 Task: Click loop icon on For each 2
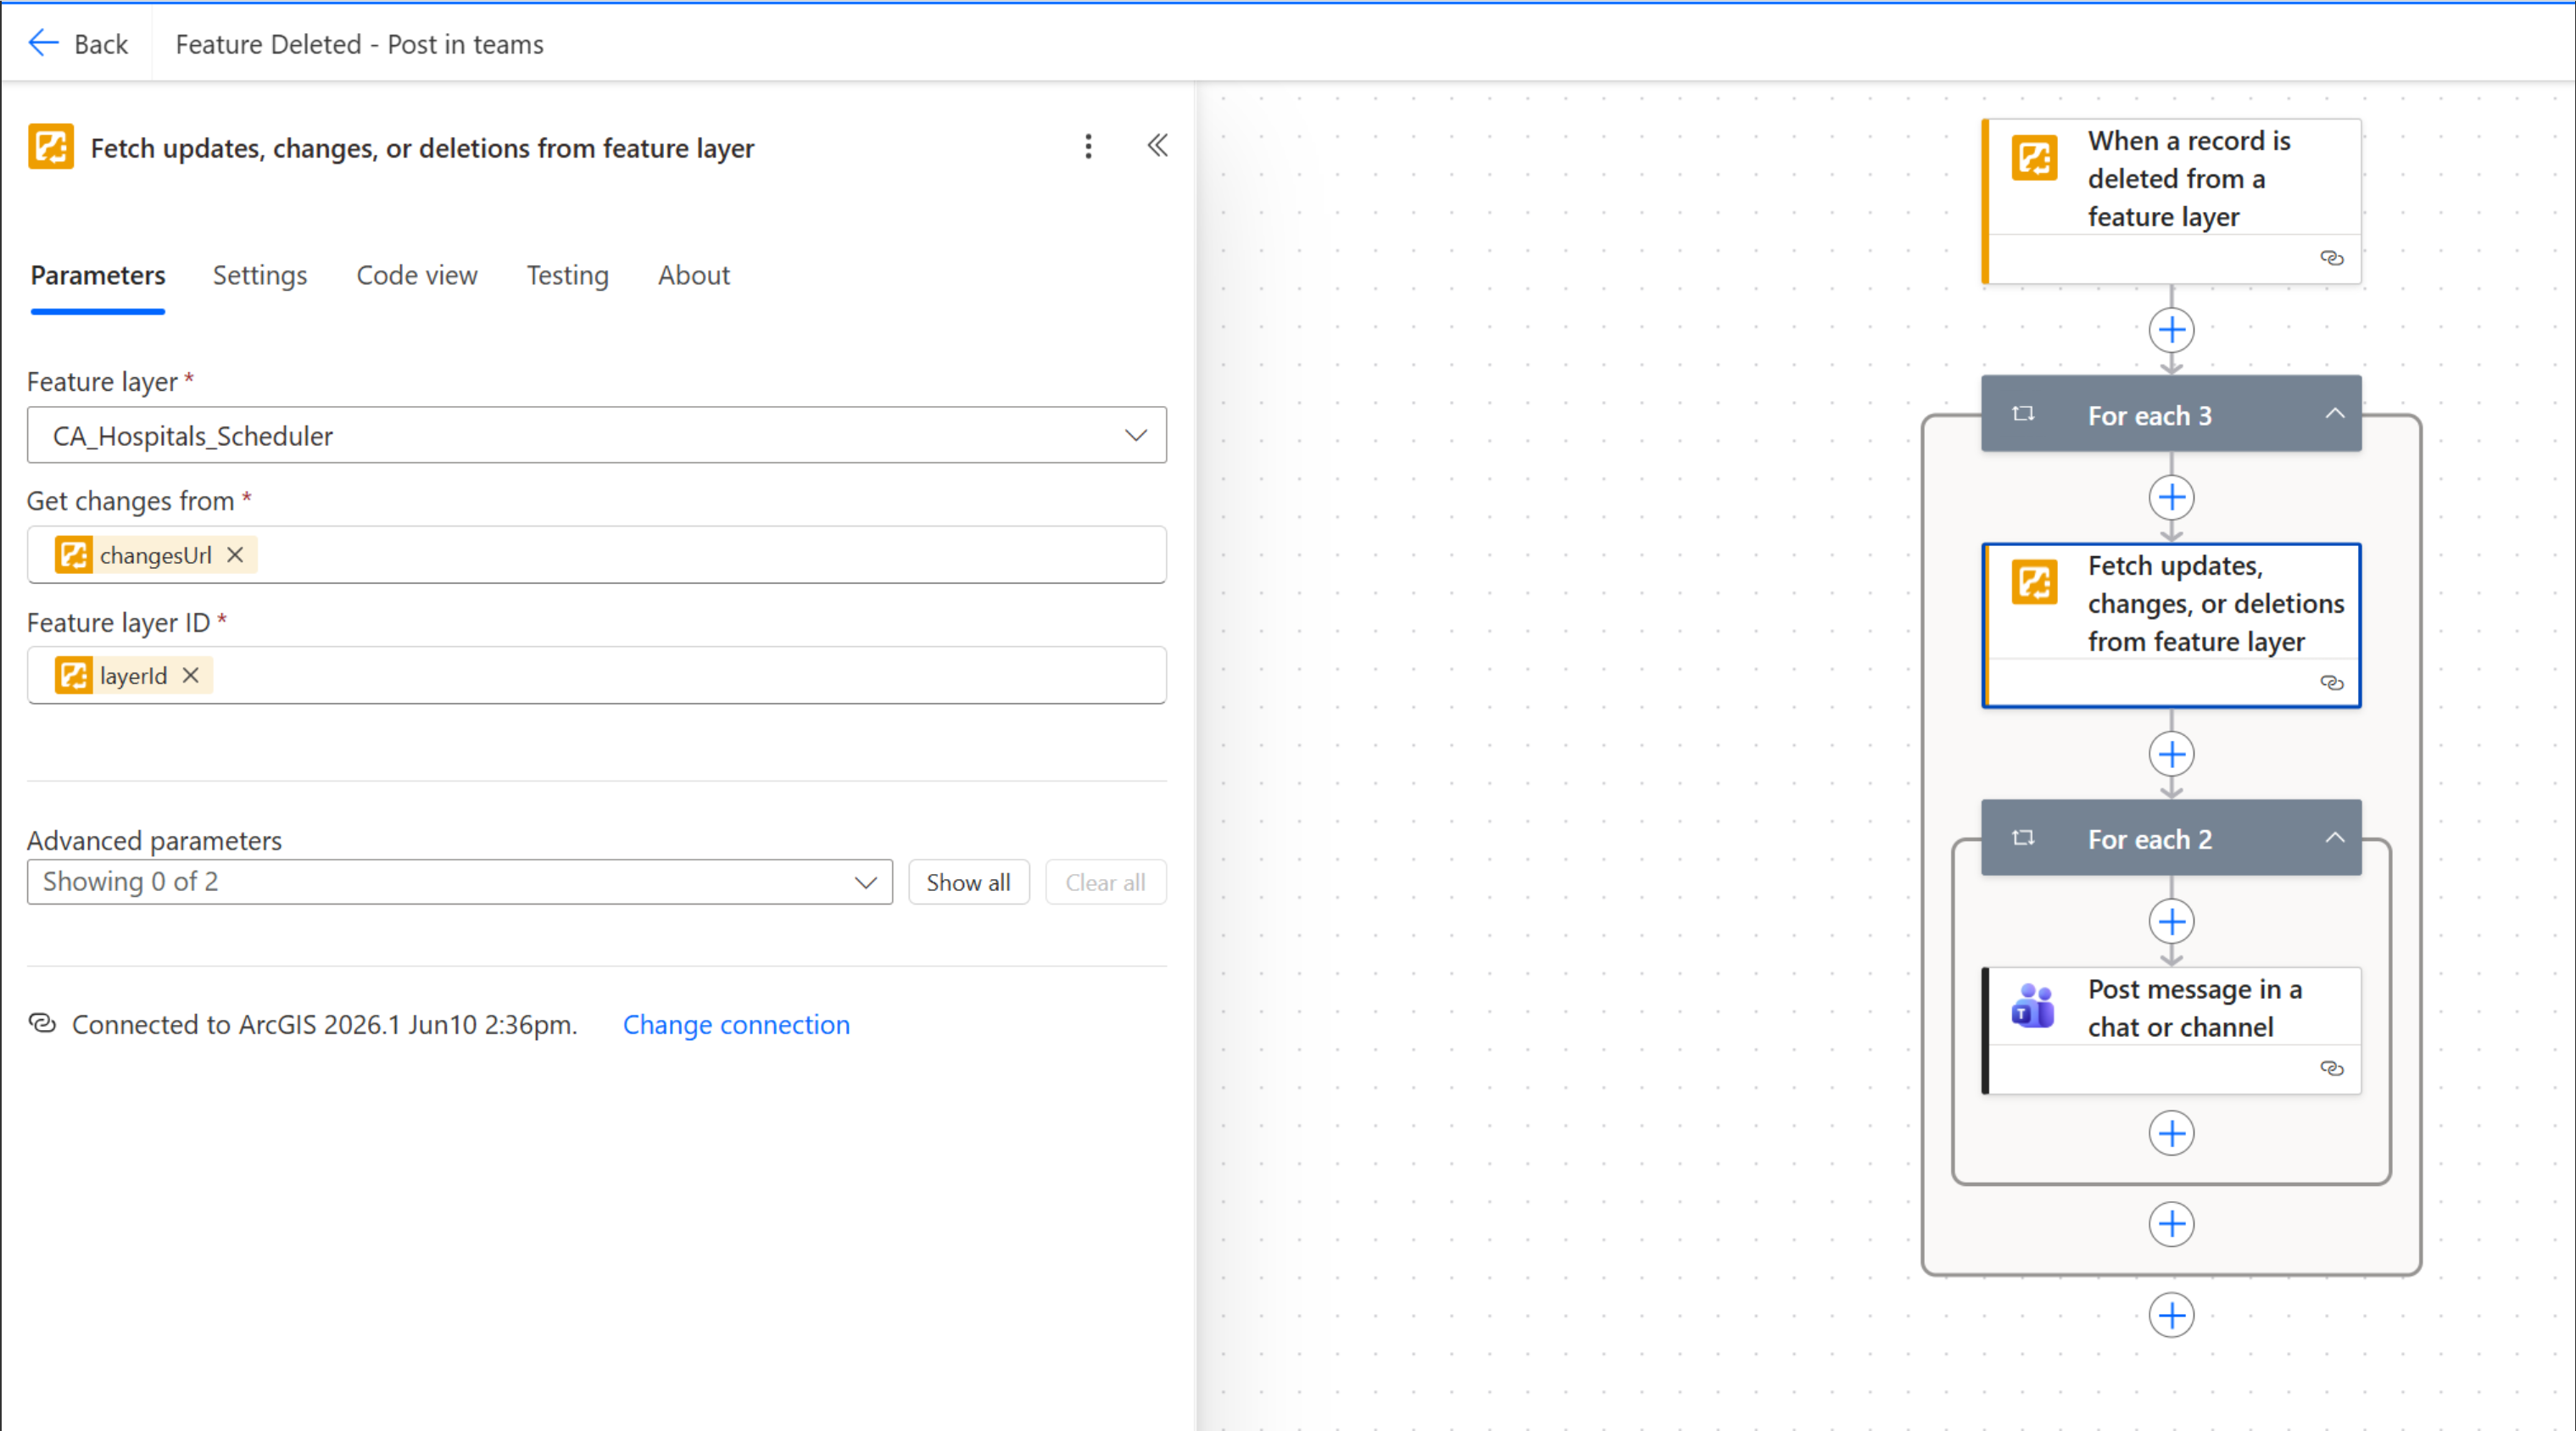click(2022, 838)
